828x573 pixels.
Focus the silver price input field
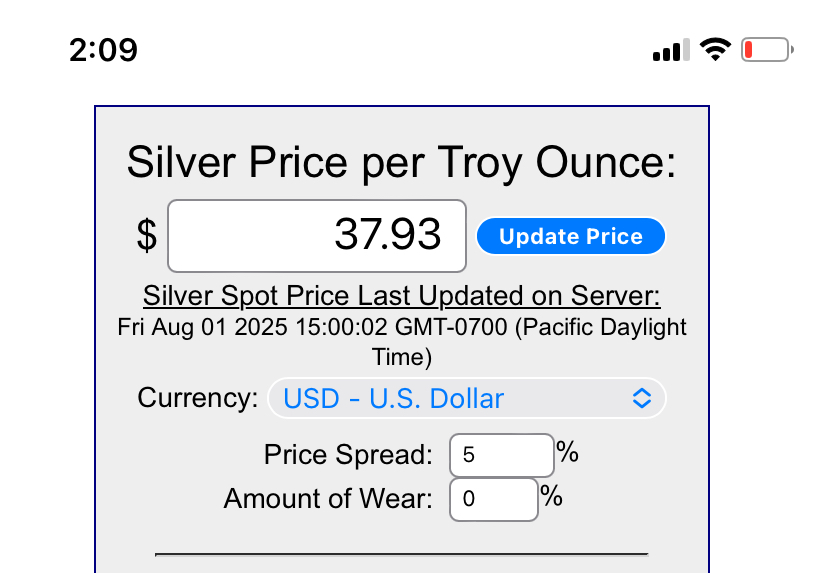[x=317, y=236]
